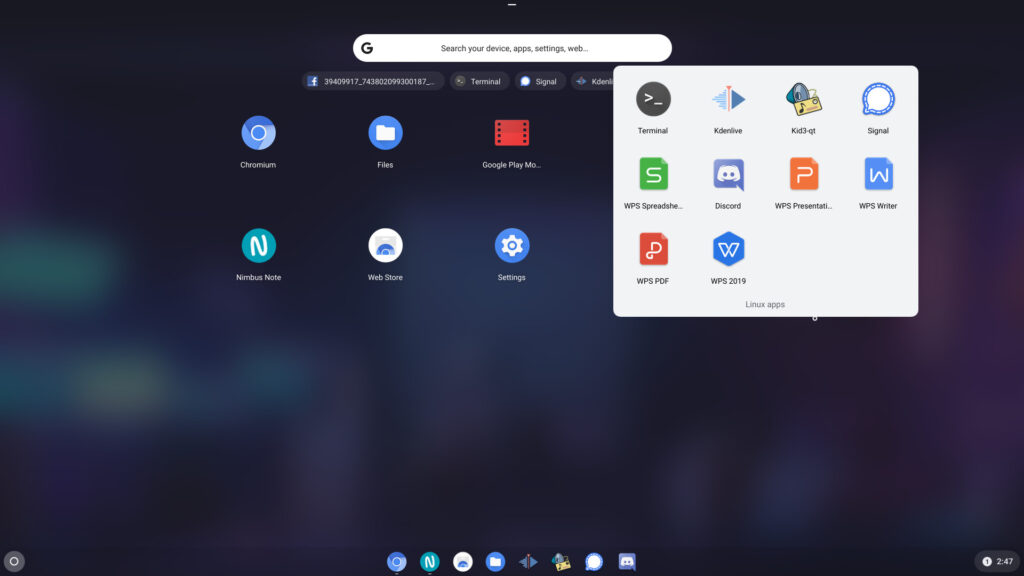Launch Terminal in Linux apps folder
The width and height of the screenshot is (1024, 576).
click(653, 99)
